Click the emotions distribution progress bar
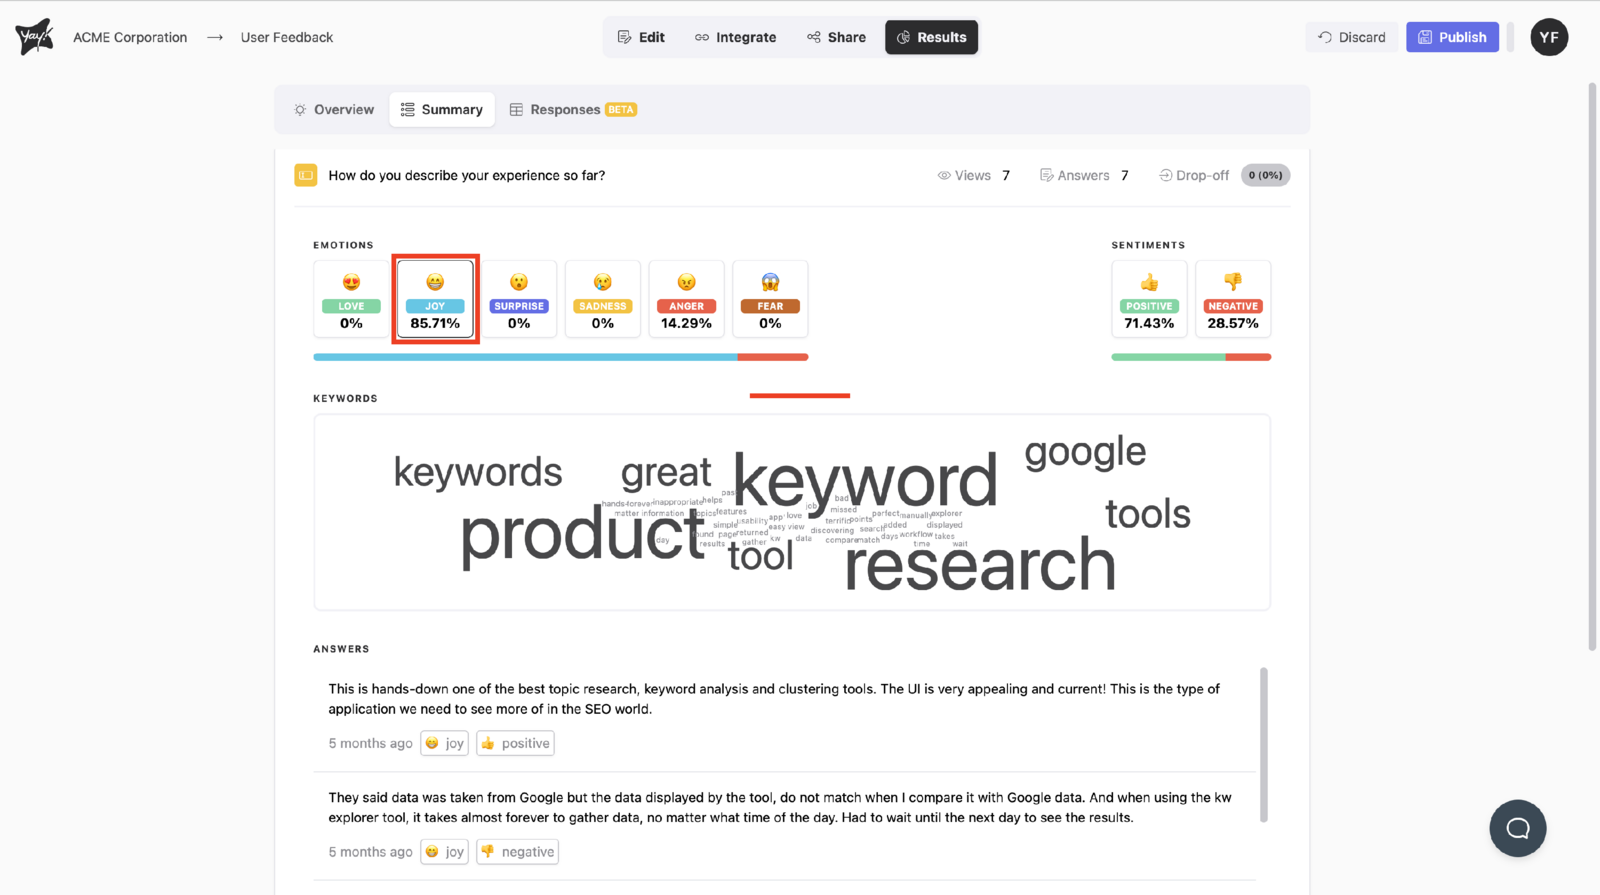1600x895 pixels. pyautogui.click(x=560, y=357)
